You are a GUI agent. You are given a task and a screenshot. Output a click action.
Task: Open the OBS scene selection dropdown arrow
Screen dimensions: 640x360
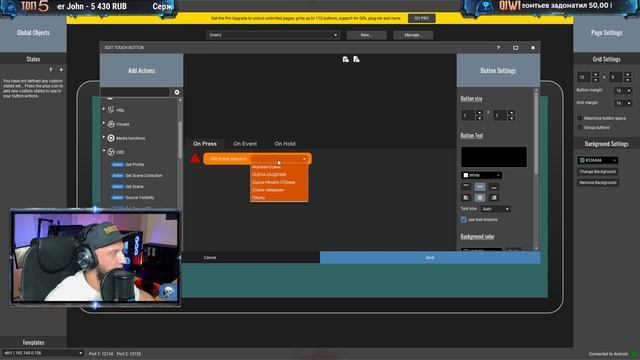point(304,159)
